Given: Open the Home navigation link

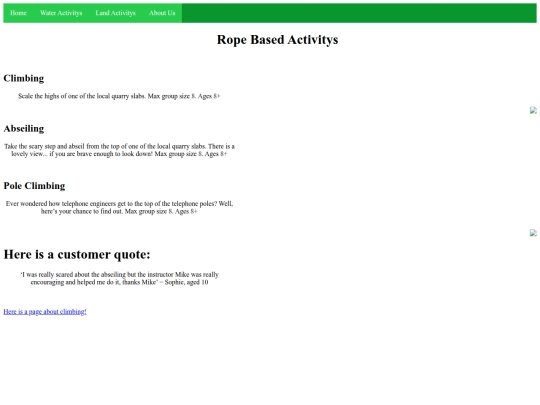Looking at the screenshot, I should 18,13.
